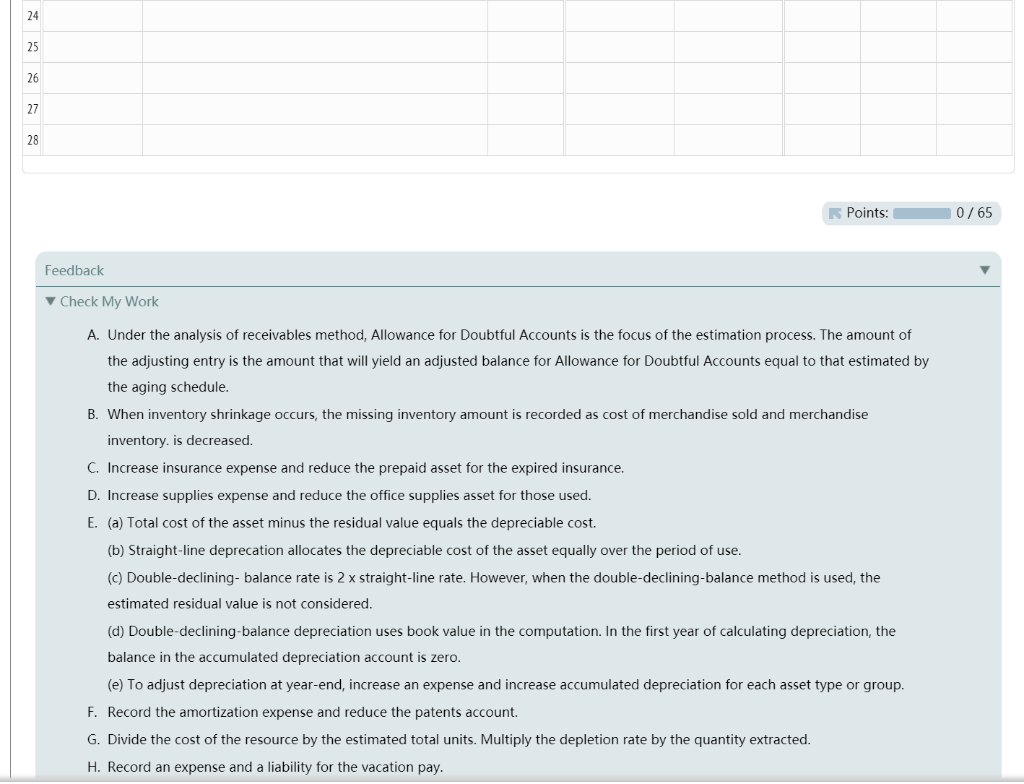This screenshot has height=784, width=1024.
Task: Click the Check My Work disclosure triangle
Action: (49, 301)
